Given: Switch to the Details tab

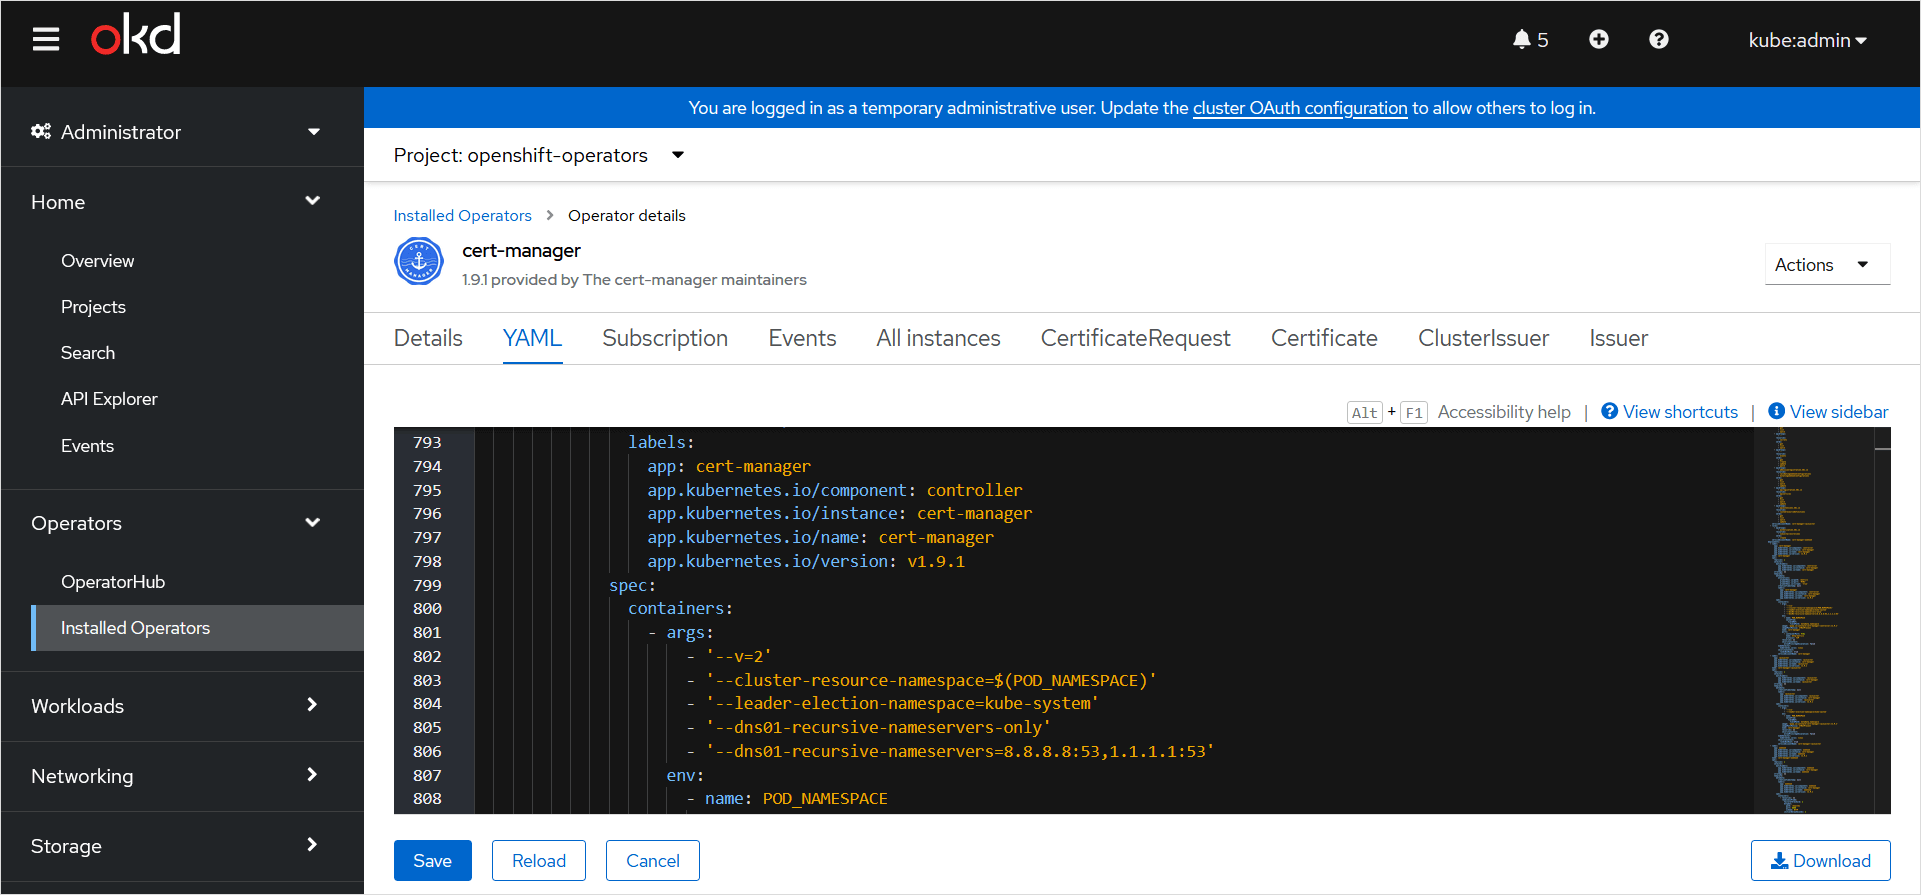Looking at the screenshot, I should click(x=428, y=338).
